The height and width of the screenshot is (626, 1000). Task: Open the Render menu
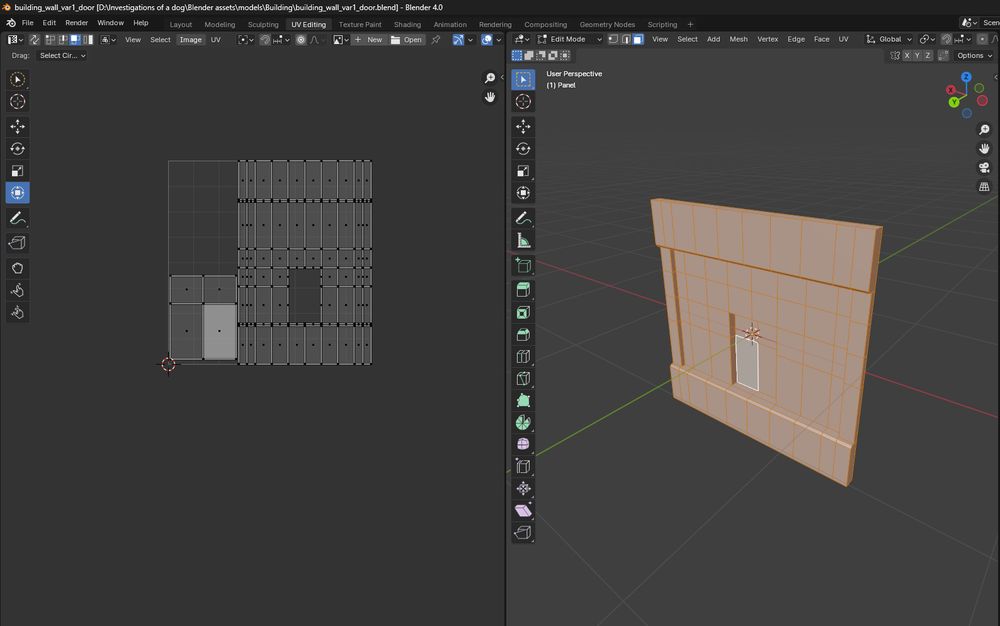click(77, 22)
